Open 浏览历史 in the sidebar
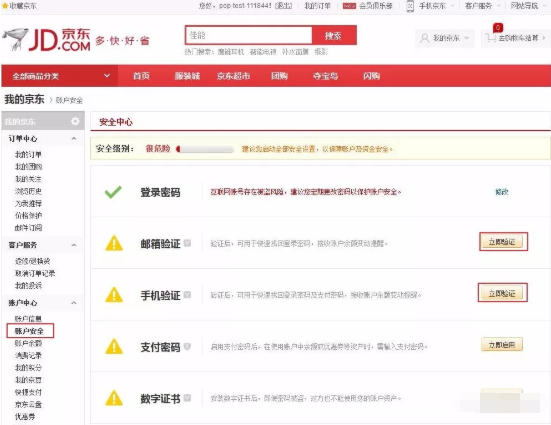Viewport: 551px width, 425px height. pos(28,191)
